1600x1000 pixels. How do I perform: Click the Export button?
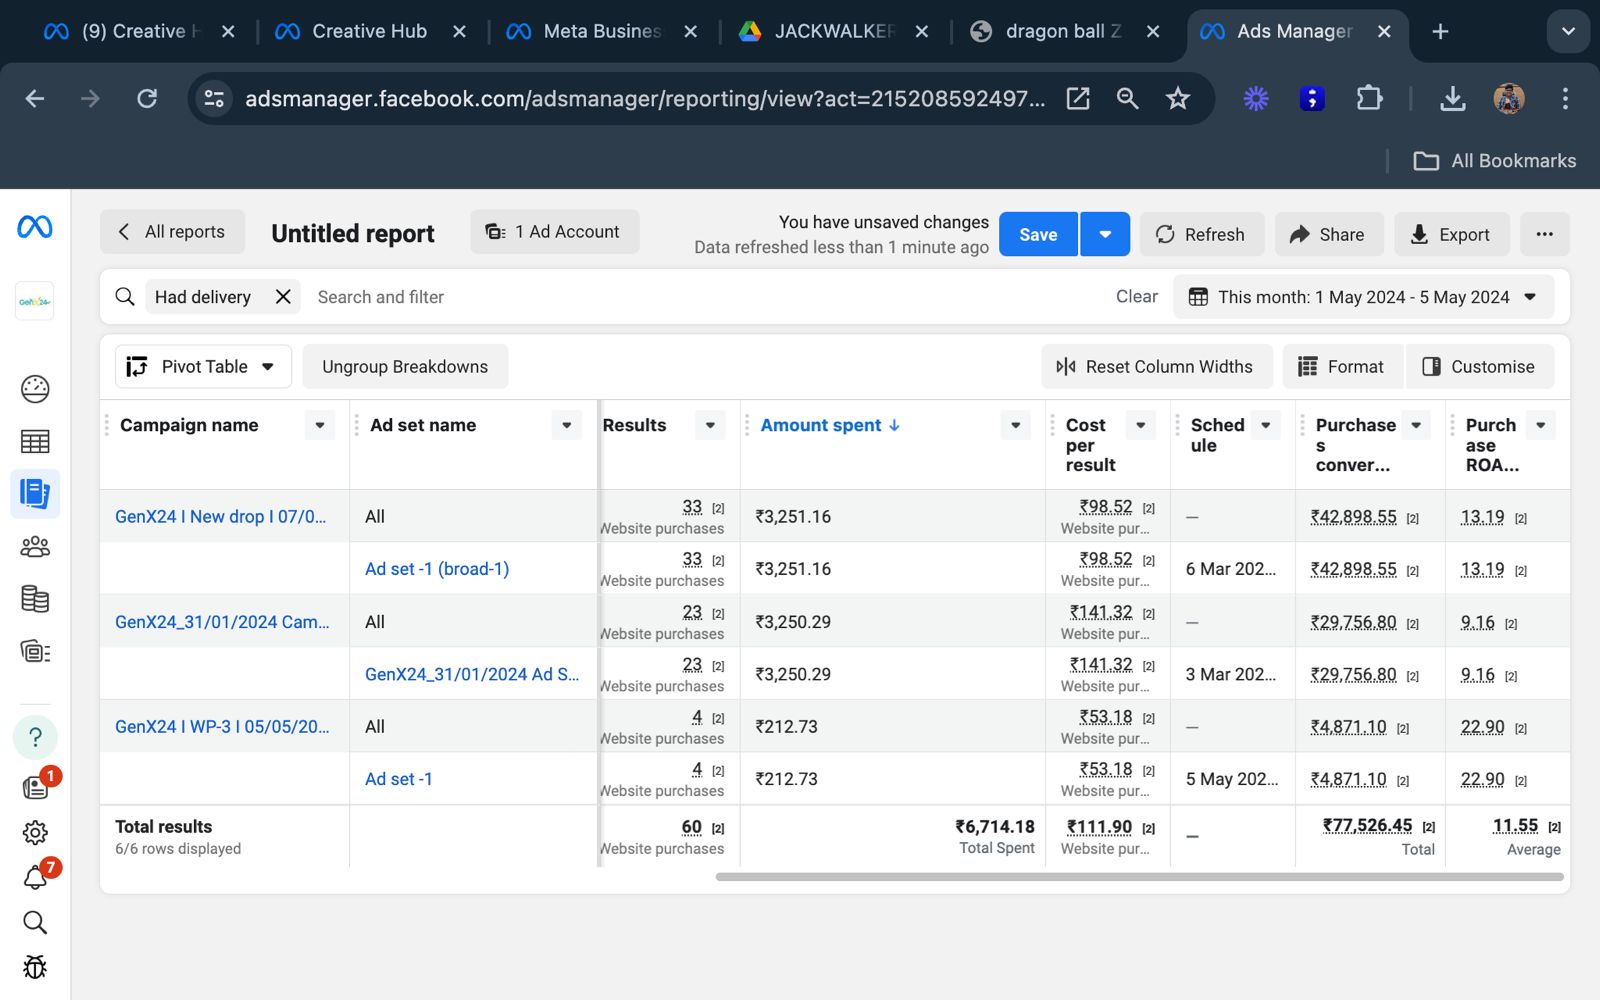pos(1450,234)
